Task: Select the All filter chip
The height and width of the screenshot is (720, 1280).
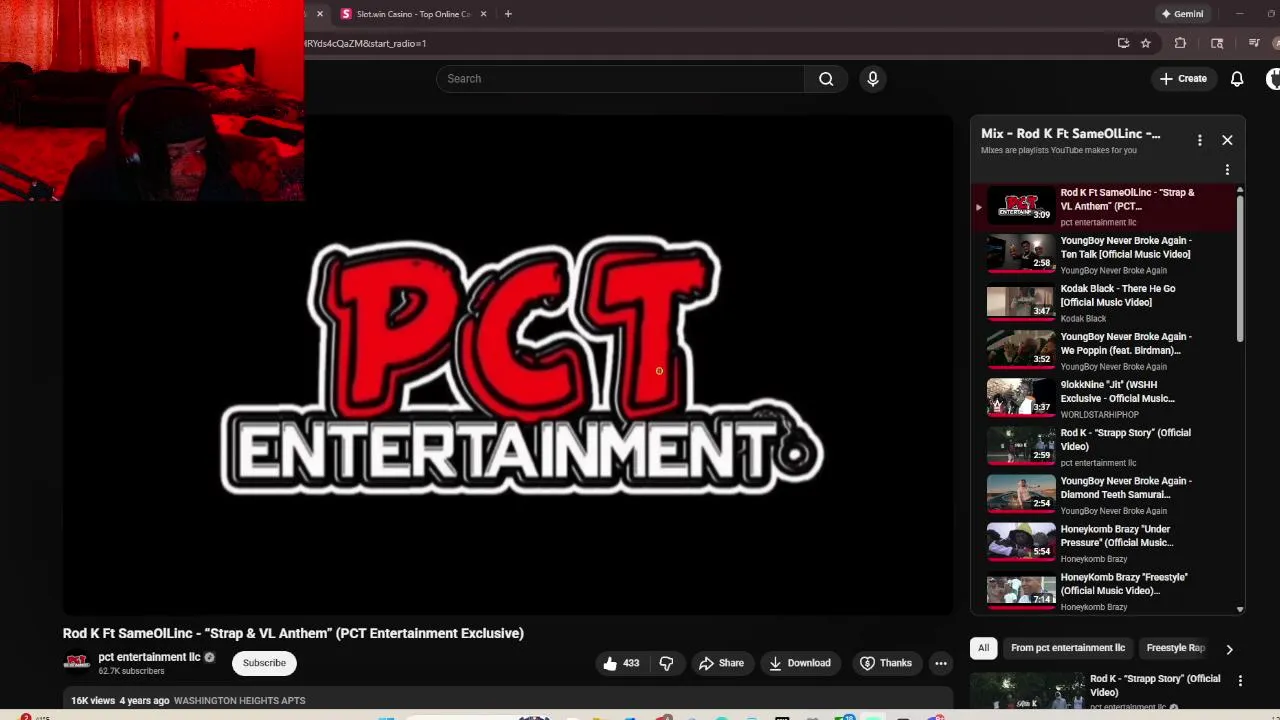Action: coord(983,648)
